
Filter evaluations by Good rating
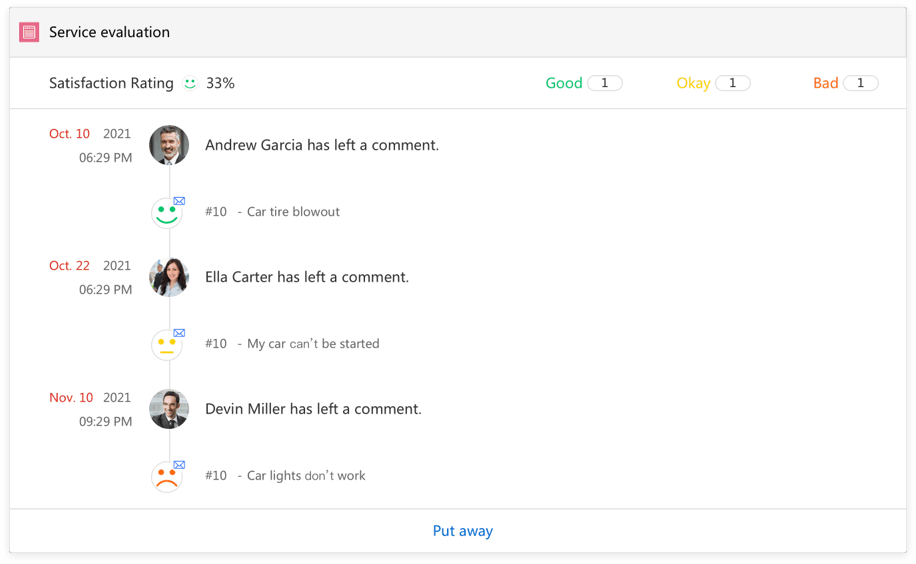pos(564,83)
